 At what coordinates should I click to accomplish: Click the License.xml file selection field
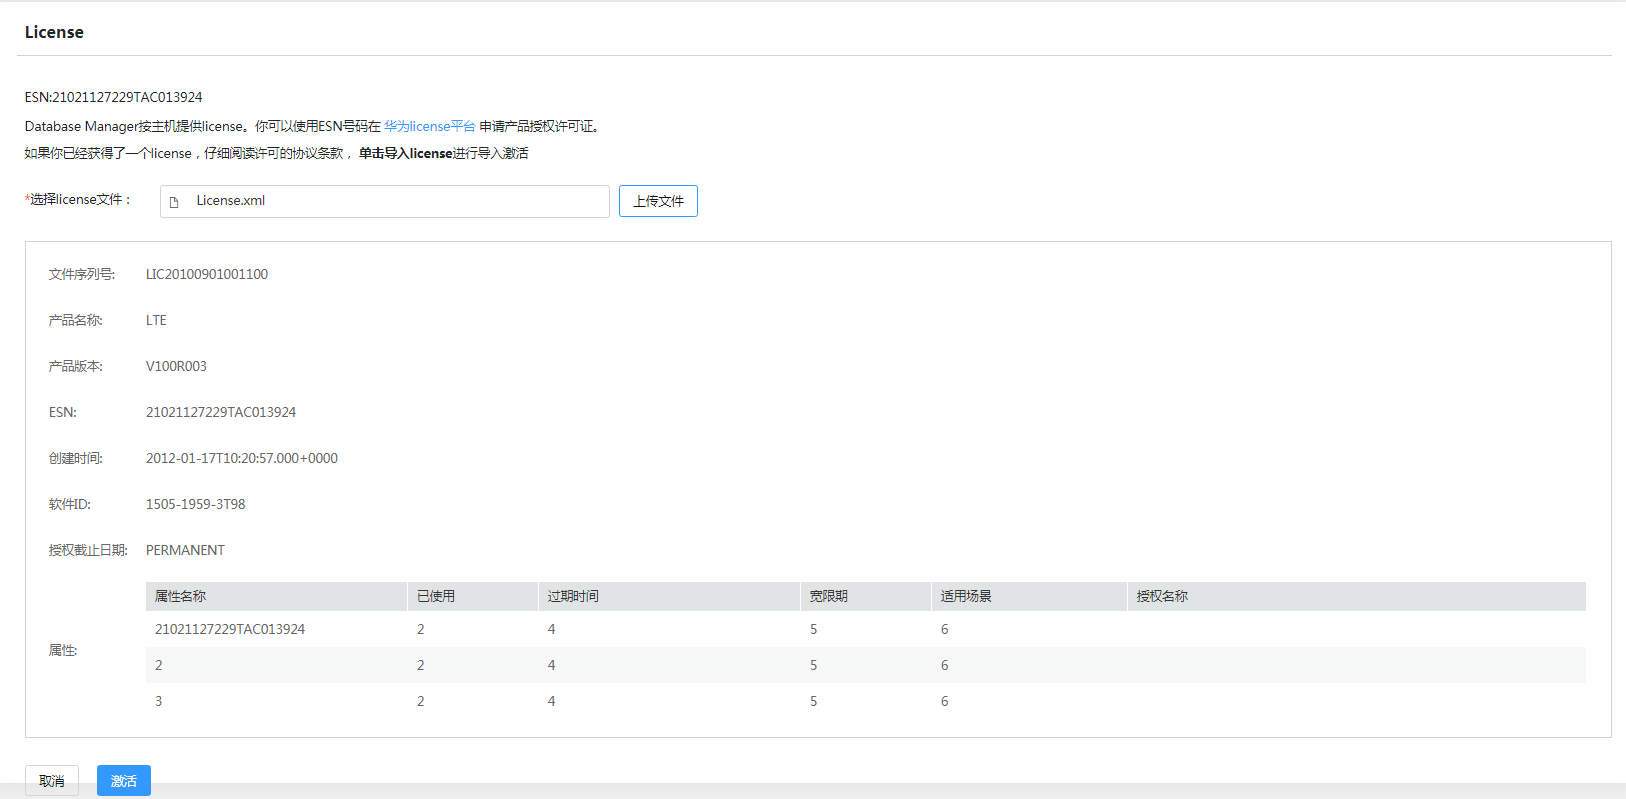coord(385,201)
